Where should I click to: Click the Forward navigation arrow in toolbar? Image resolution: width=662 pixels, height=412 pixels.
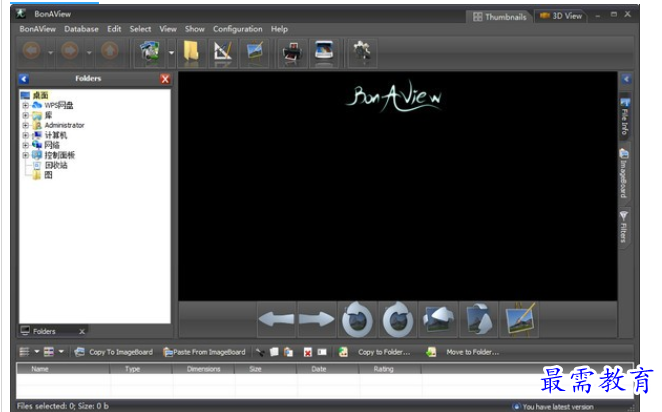70,51
